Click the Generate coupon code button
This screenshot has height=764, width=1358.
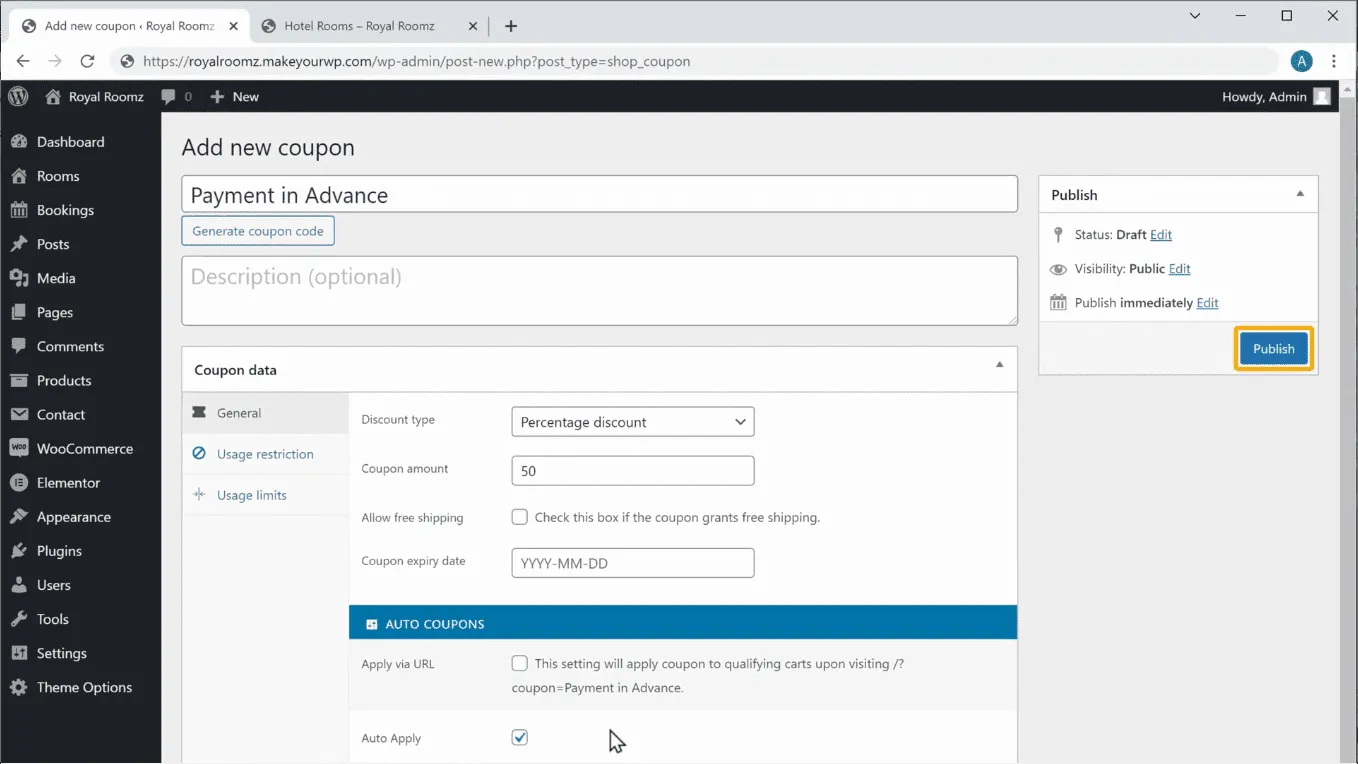258,231
